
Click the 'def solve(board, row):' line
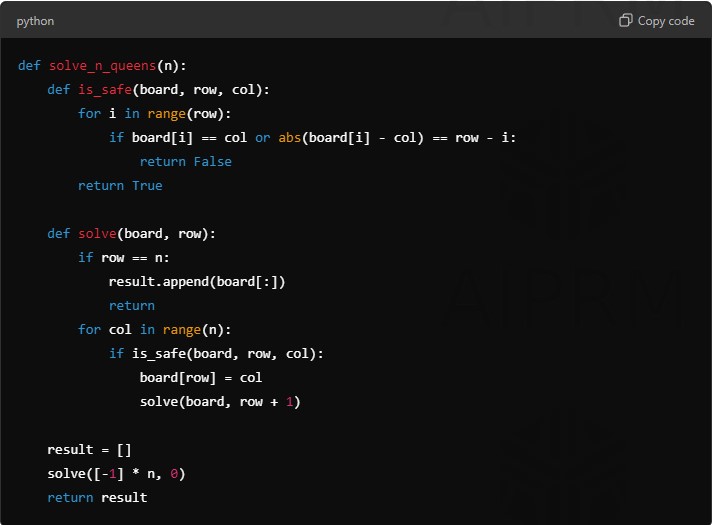131,234
